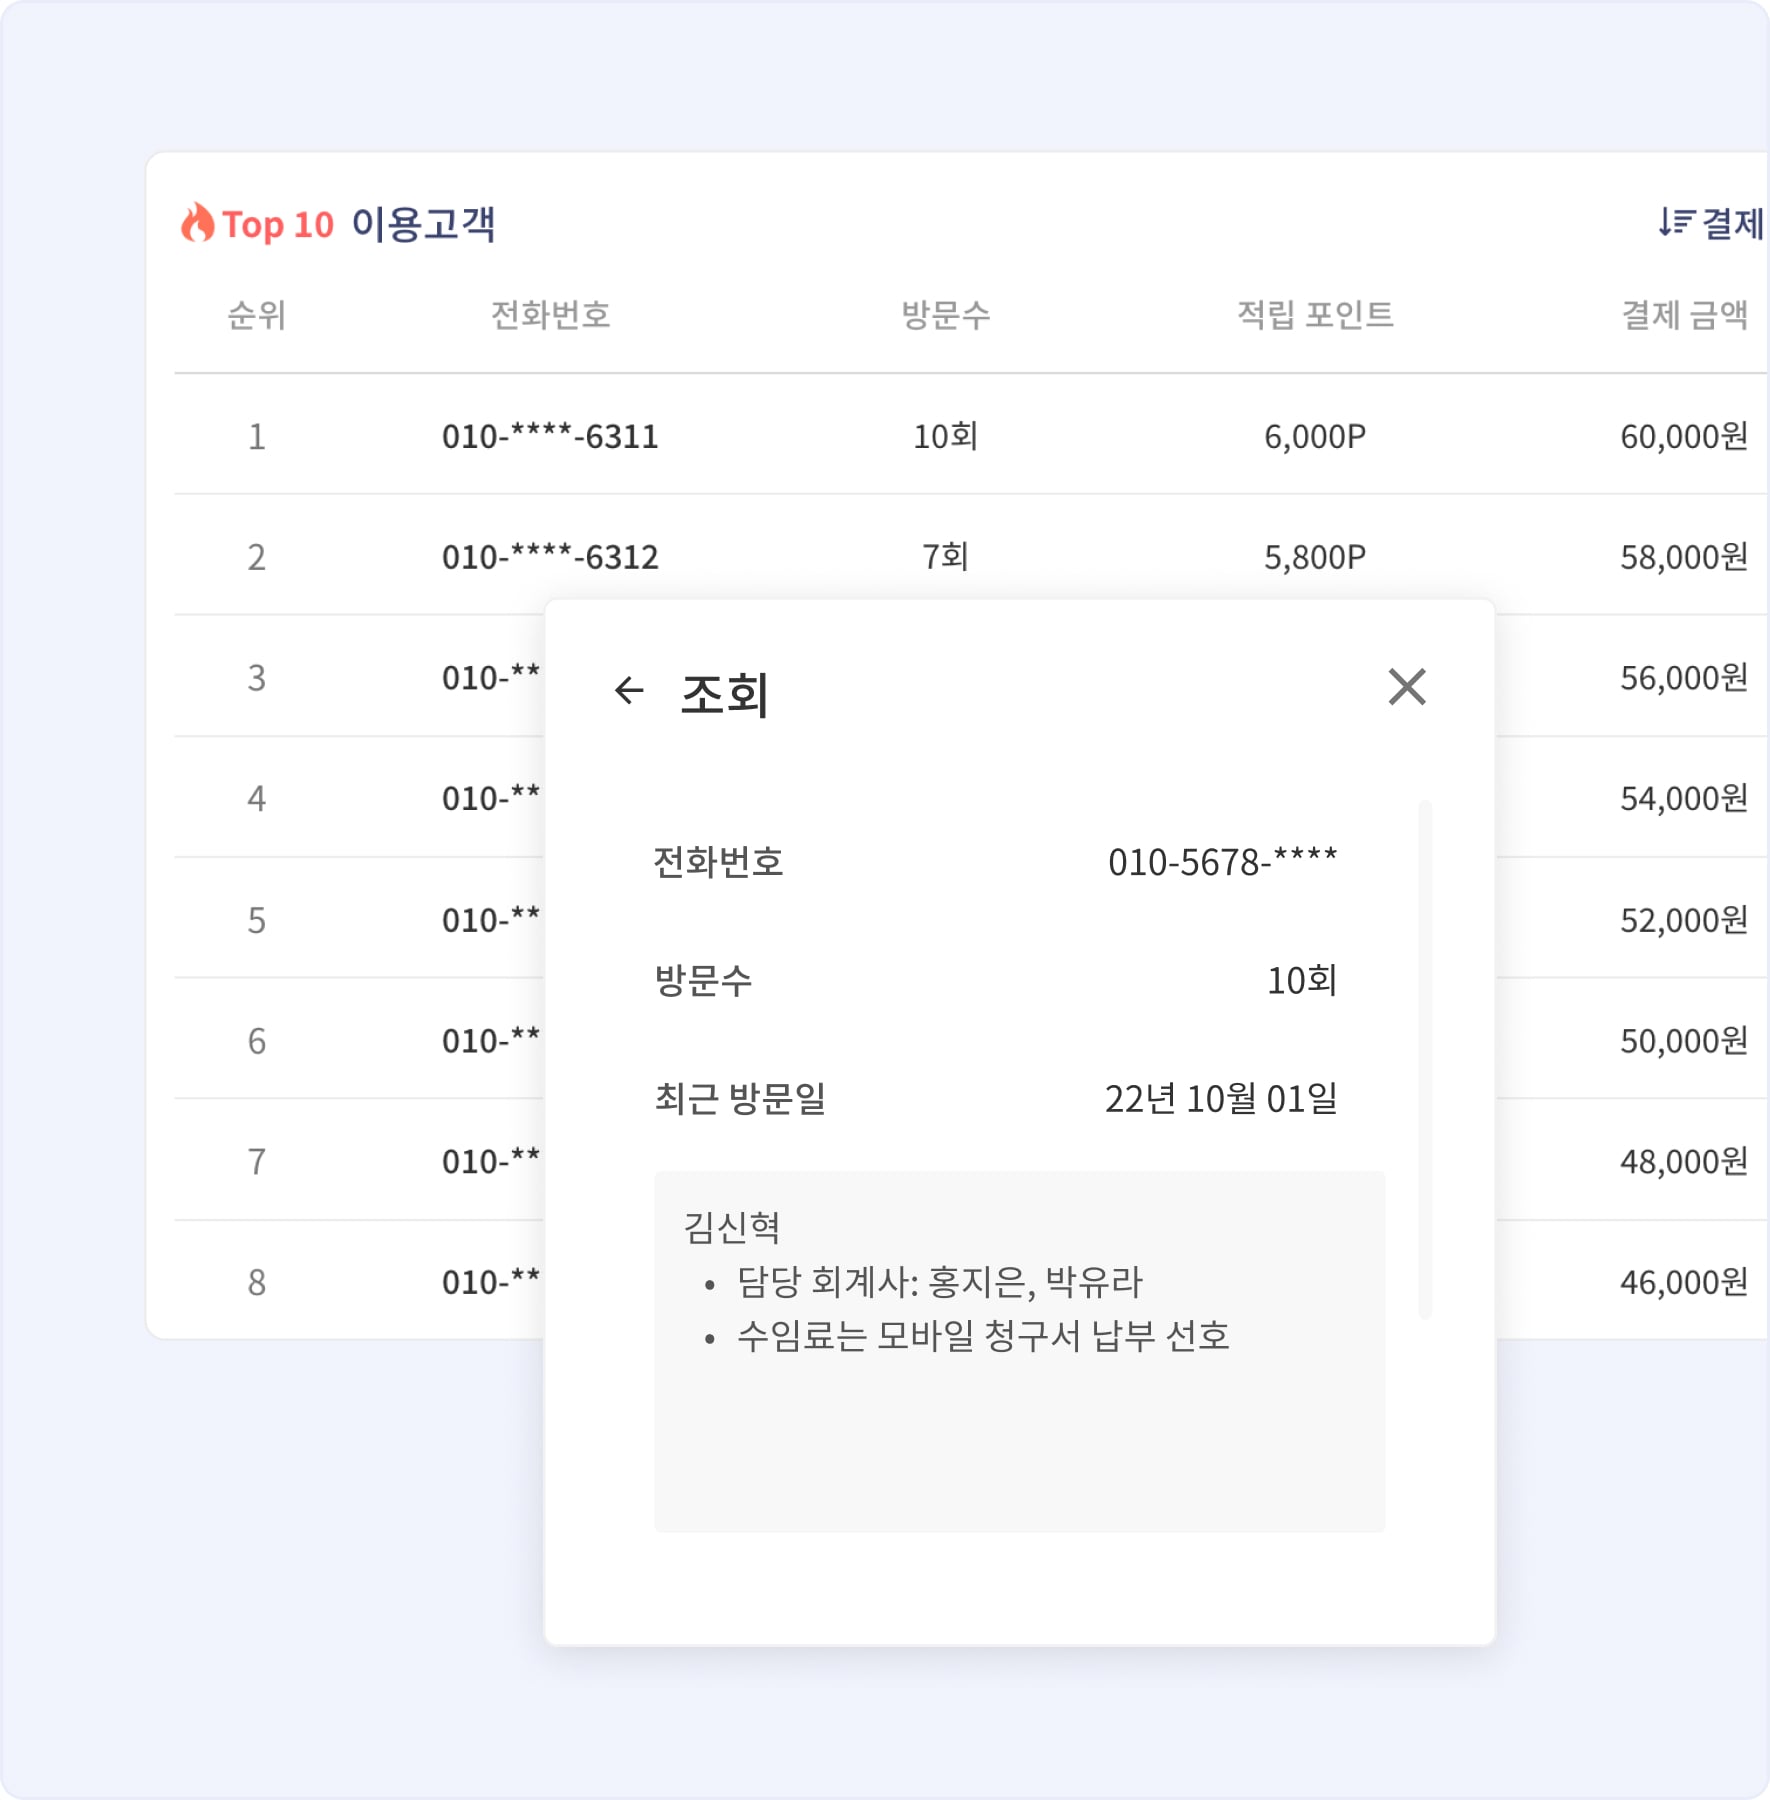Close the 조회 dialog with the X
Screen dimensions: 1770x1800
click(1407, 687)
